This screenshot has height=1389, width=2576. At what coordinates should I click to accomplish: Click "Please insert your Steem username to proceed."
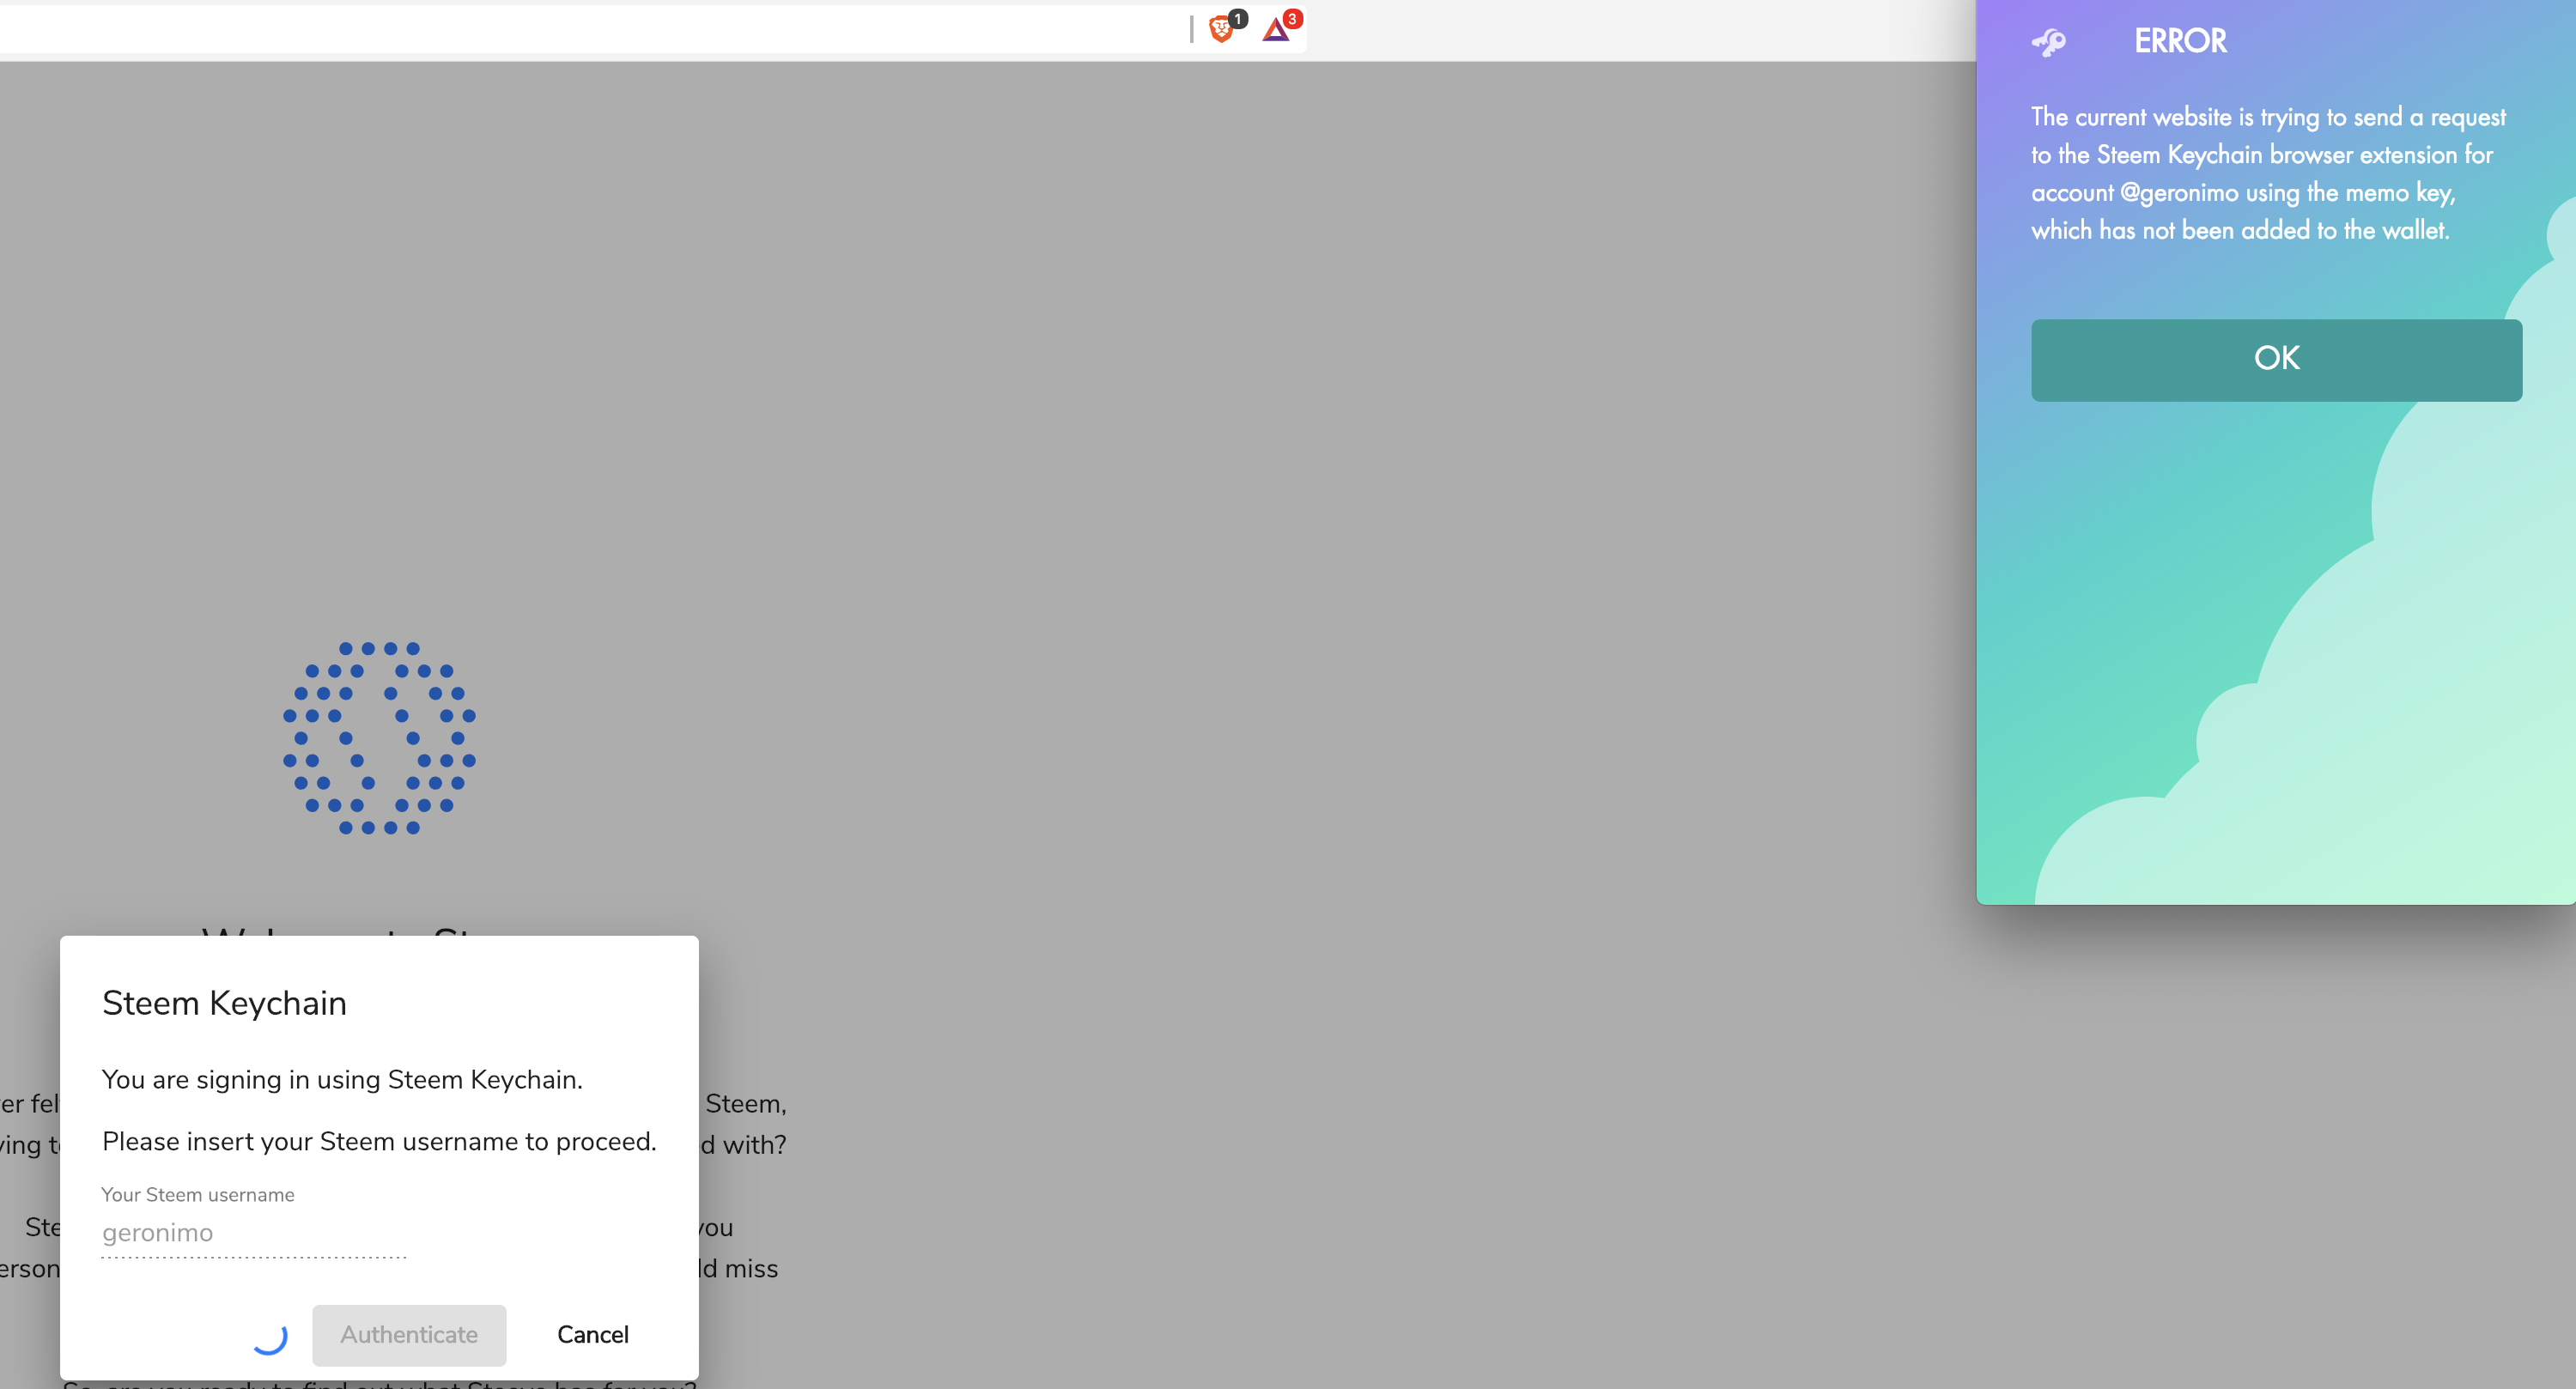(x=379, y=1141)
